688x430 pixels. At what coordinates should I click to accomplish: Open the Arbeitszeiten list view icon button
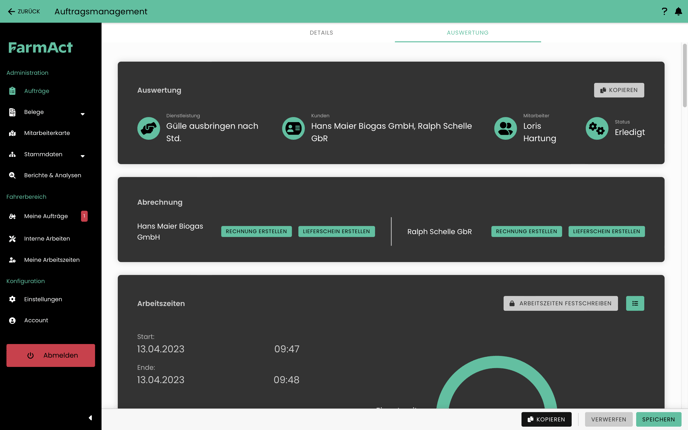[x=635, y=303]
